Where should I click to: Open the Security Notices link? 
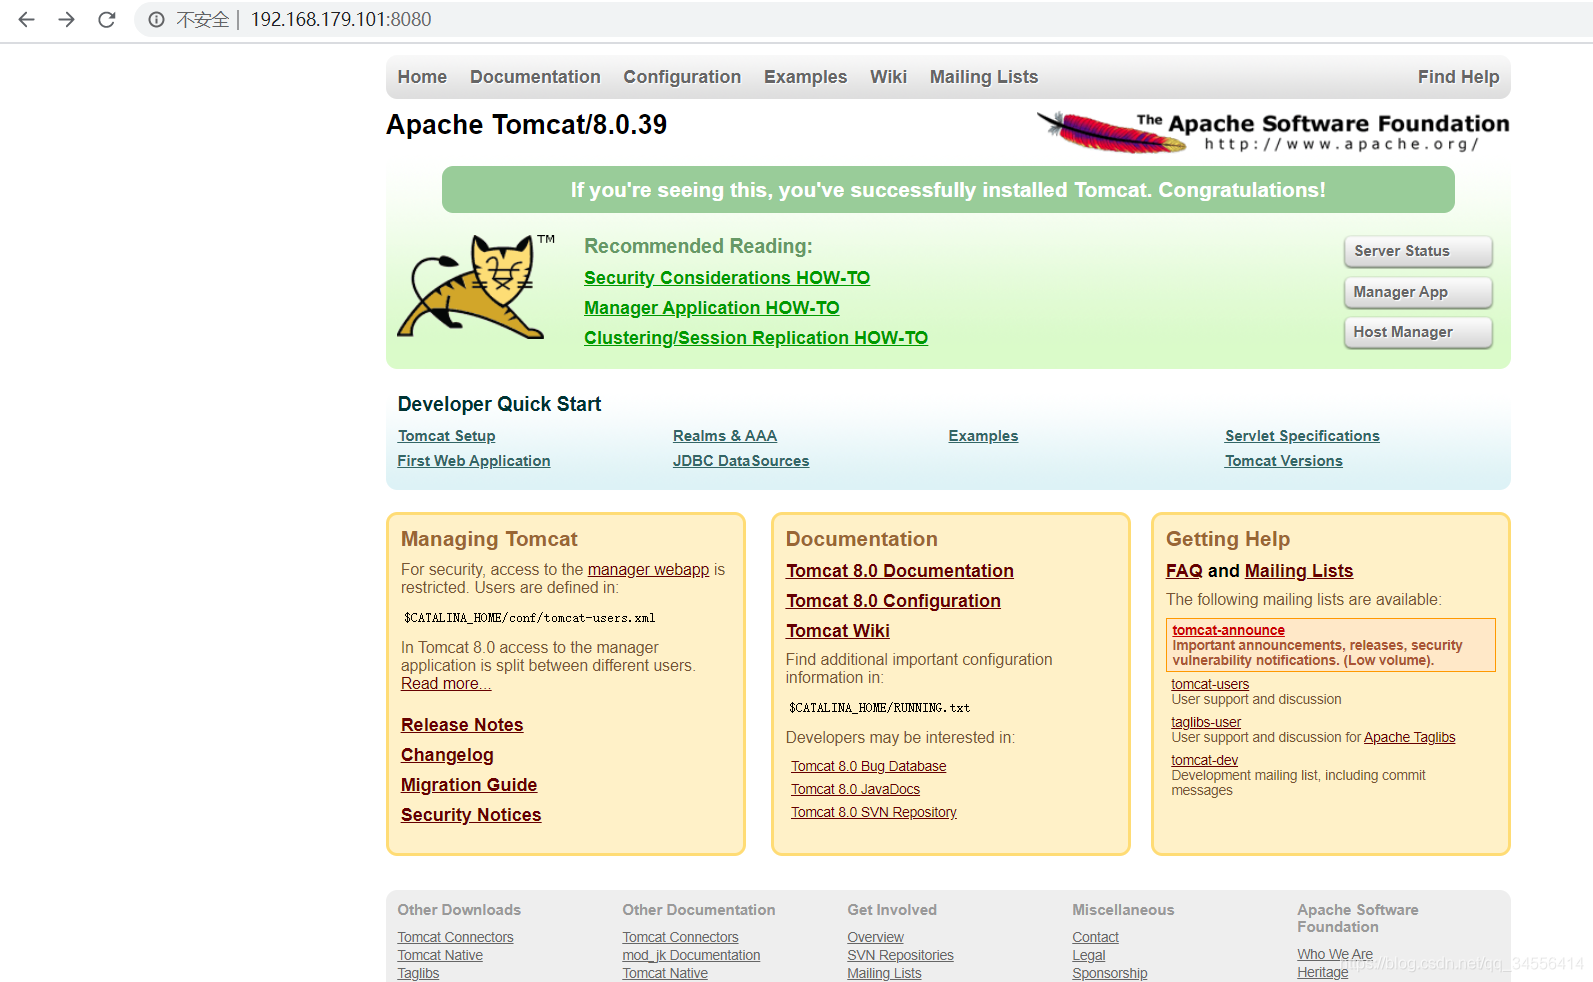[x=471, y=815]
